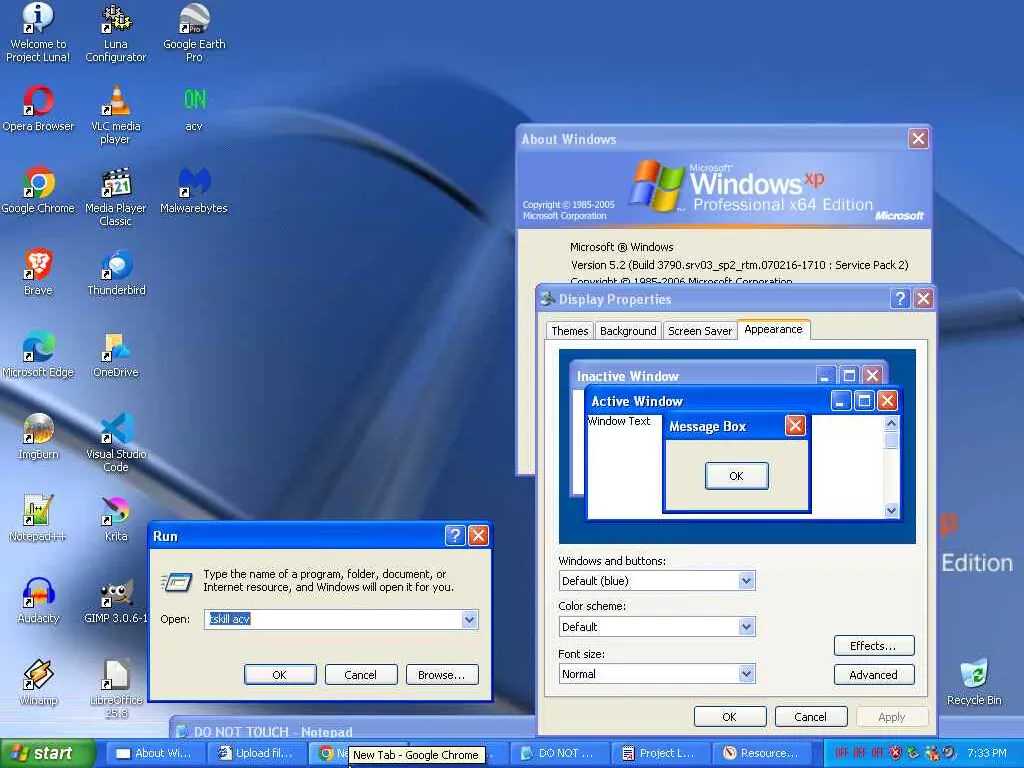Click OK in Display Properties

(x=729, y=716)
